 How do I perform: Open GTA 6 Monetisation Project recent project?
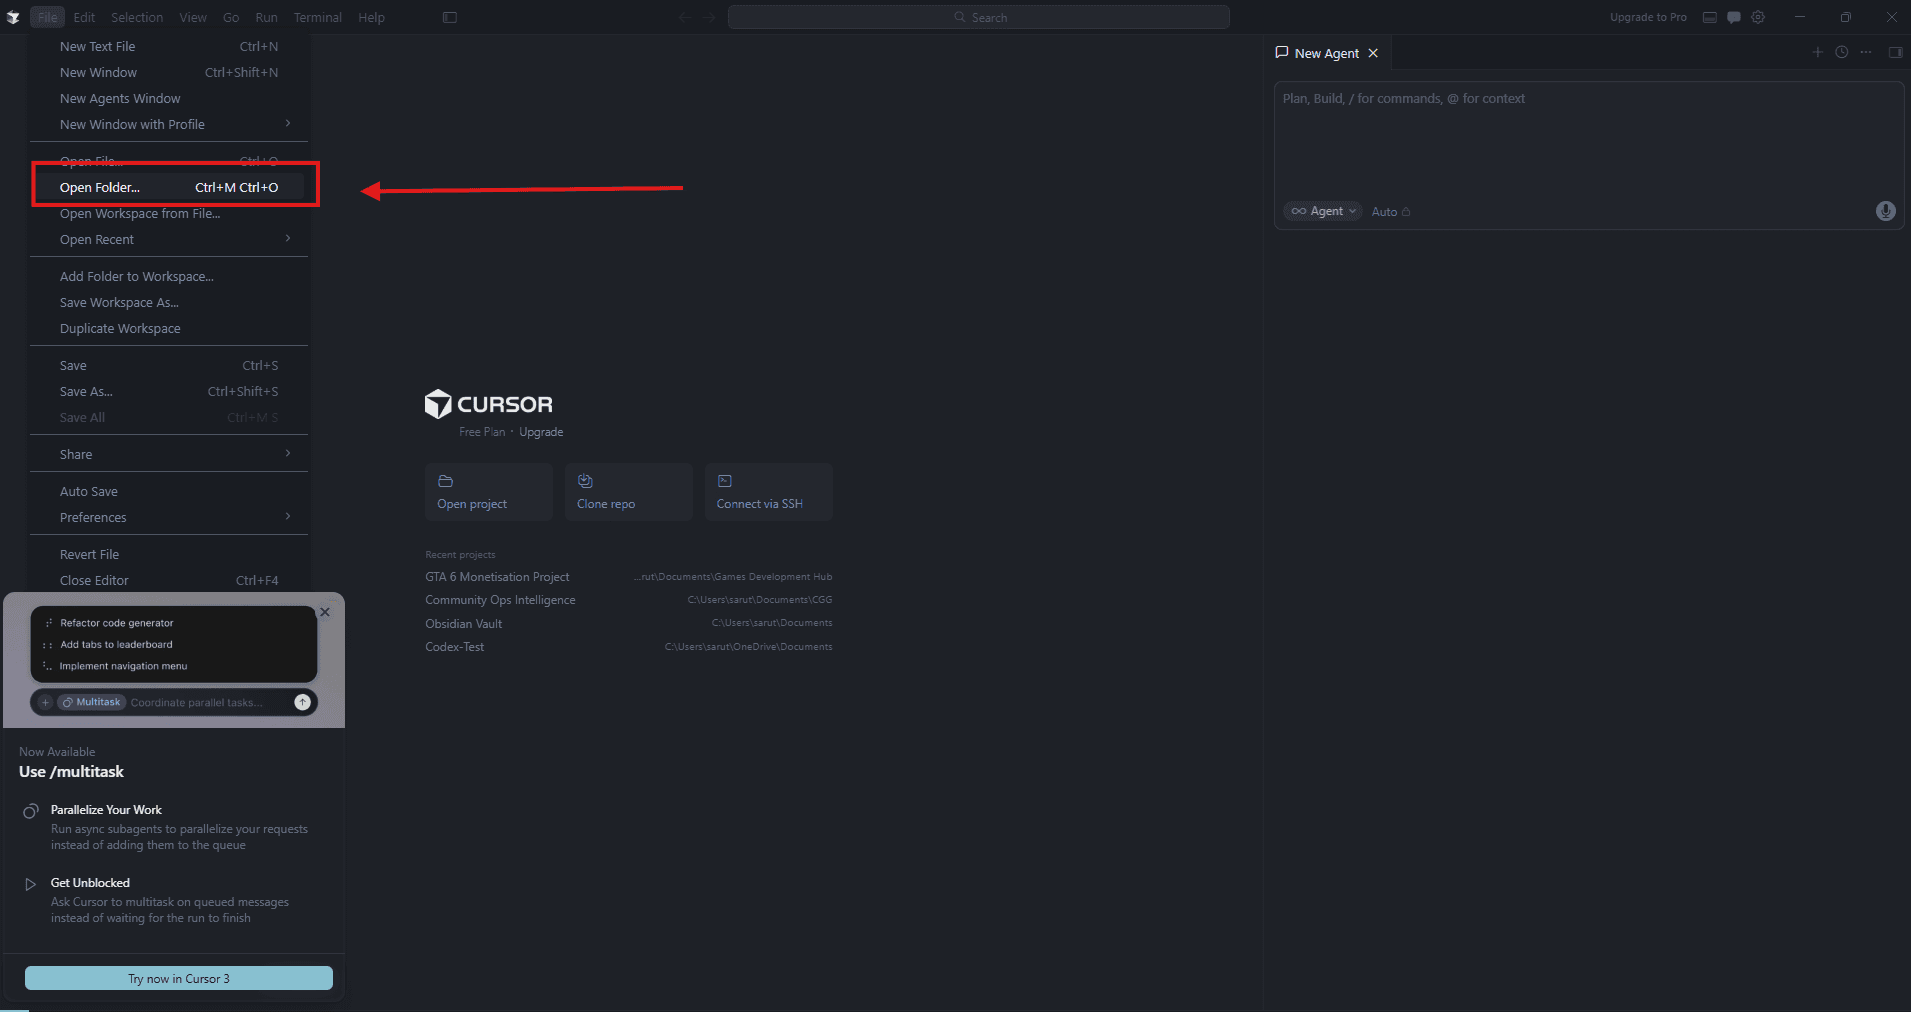pyautogui.click(x=629, y=577)
